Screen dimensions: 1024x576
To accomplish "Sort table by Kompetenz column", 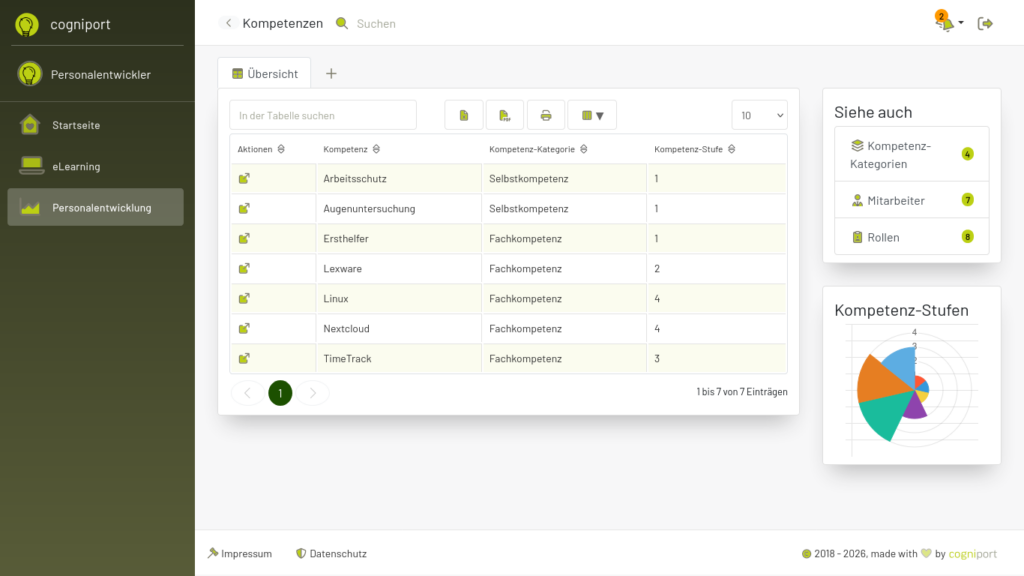I will point(376,150).
